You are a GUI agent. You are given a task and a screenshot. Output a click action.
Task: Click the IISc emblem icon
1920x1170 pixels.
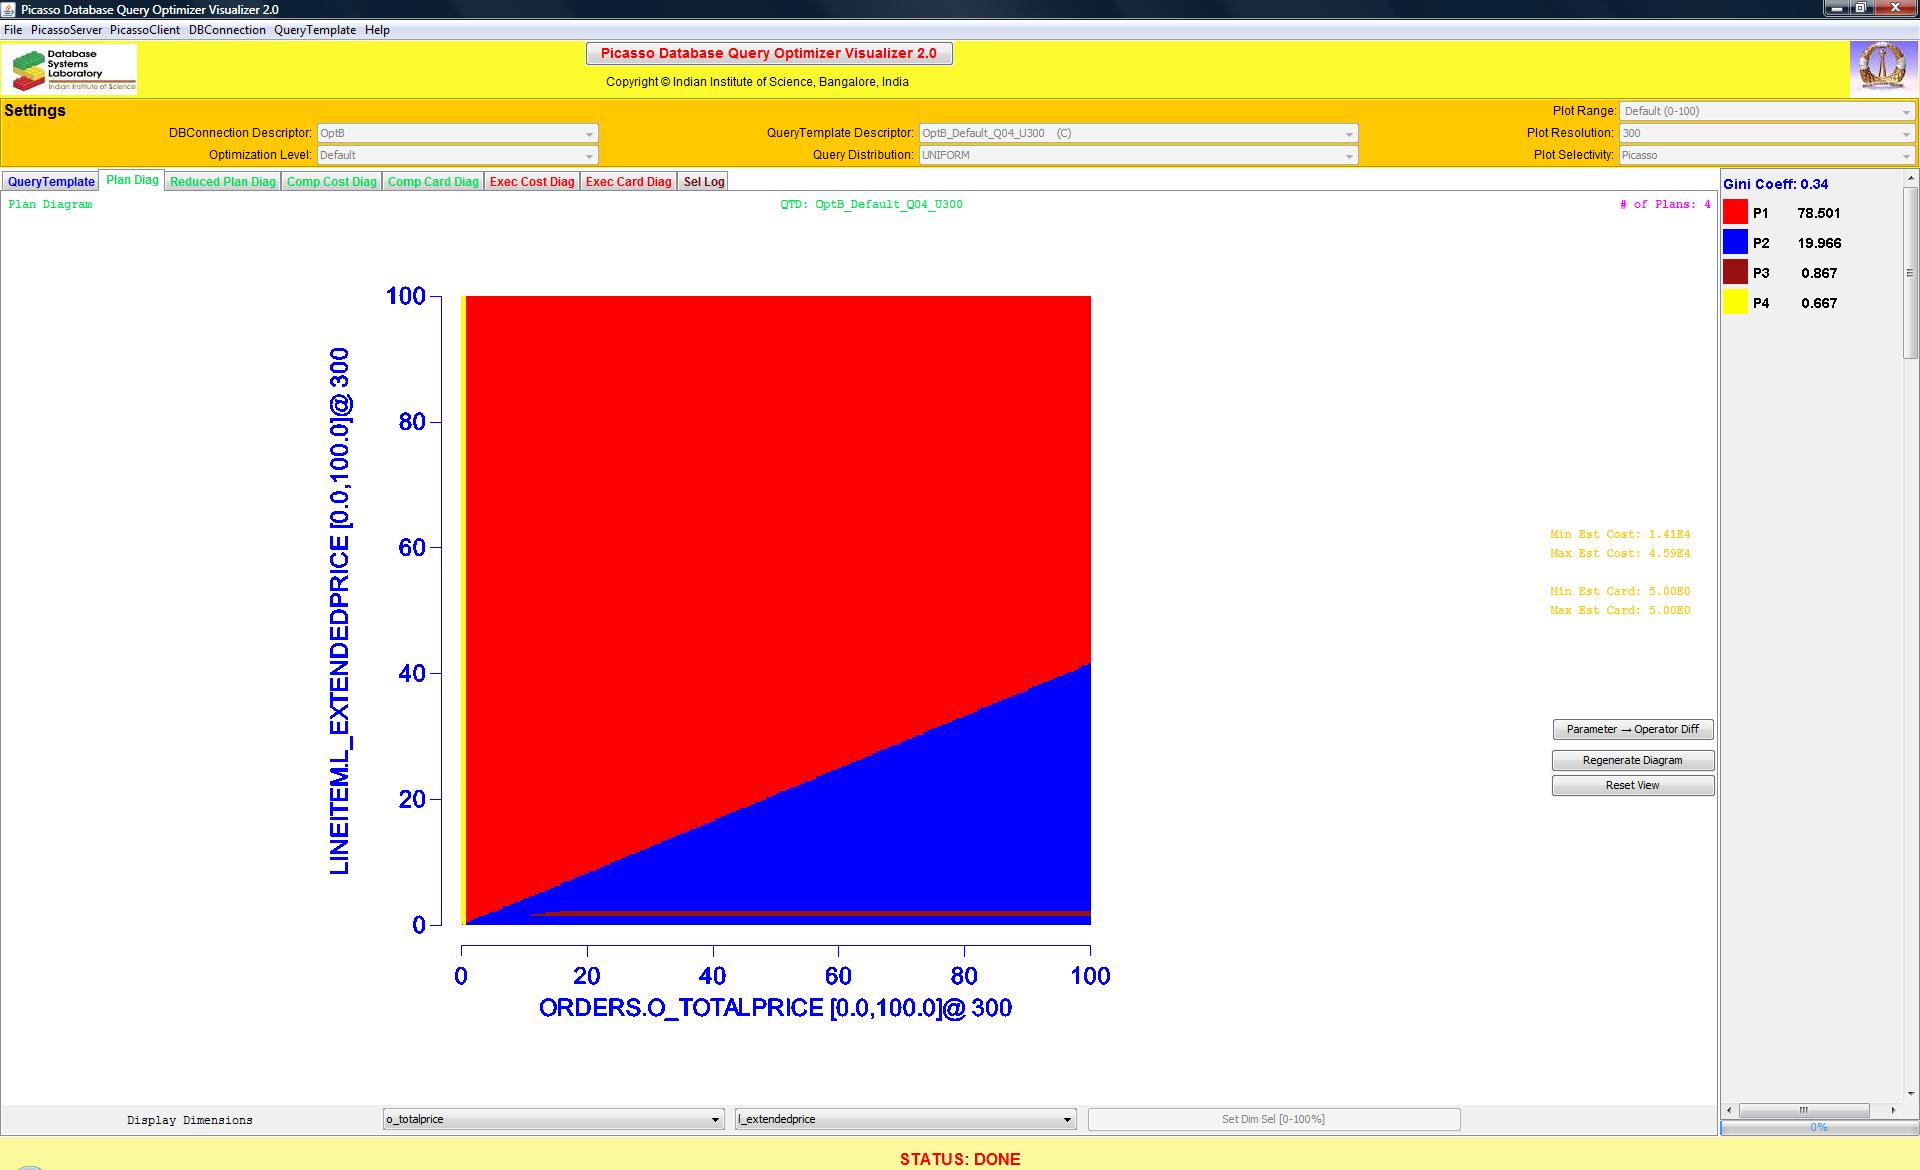1881,69
